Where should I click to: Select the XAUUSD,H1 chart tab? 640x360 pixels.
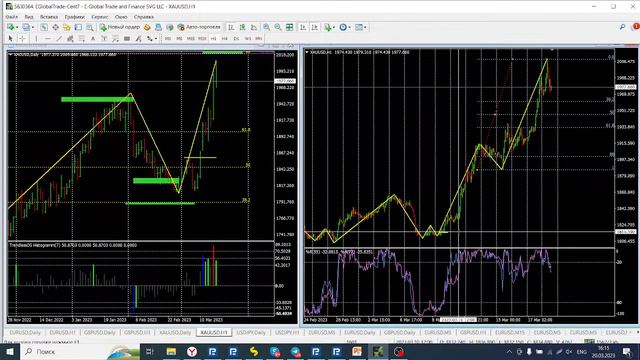pos(214,333)
